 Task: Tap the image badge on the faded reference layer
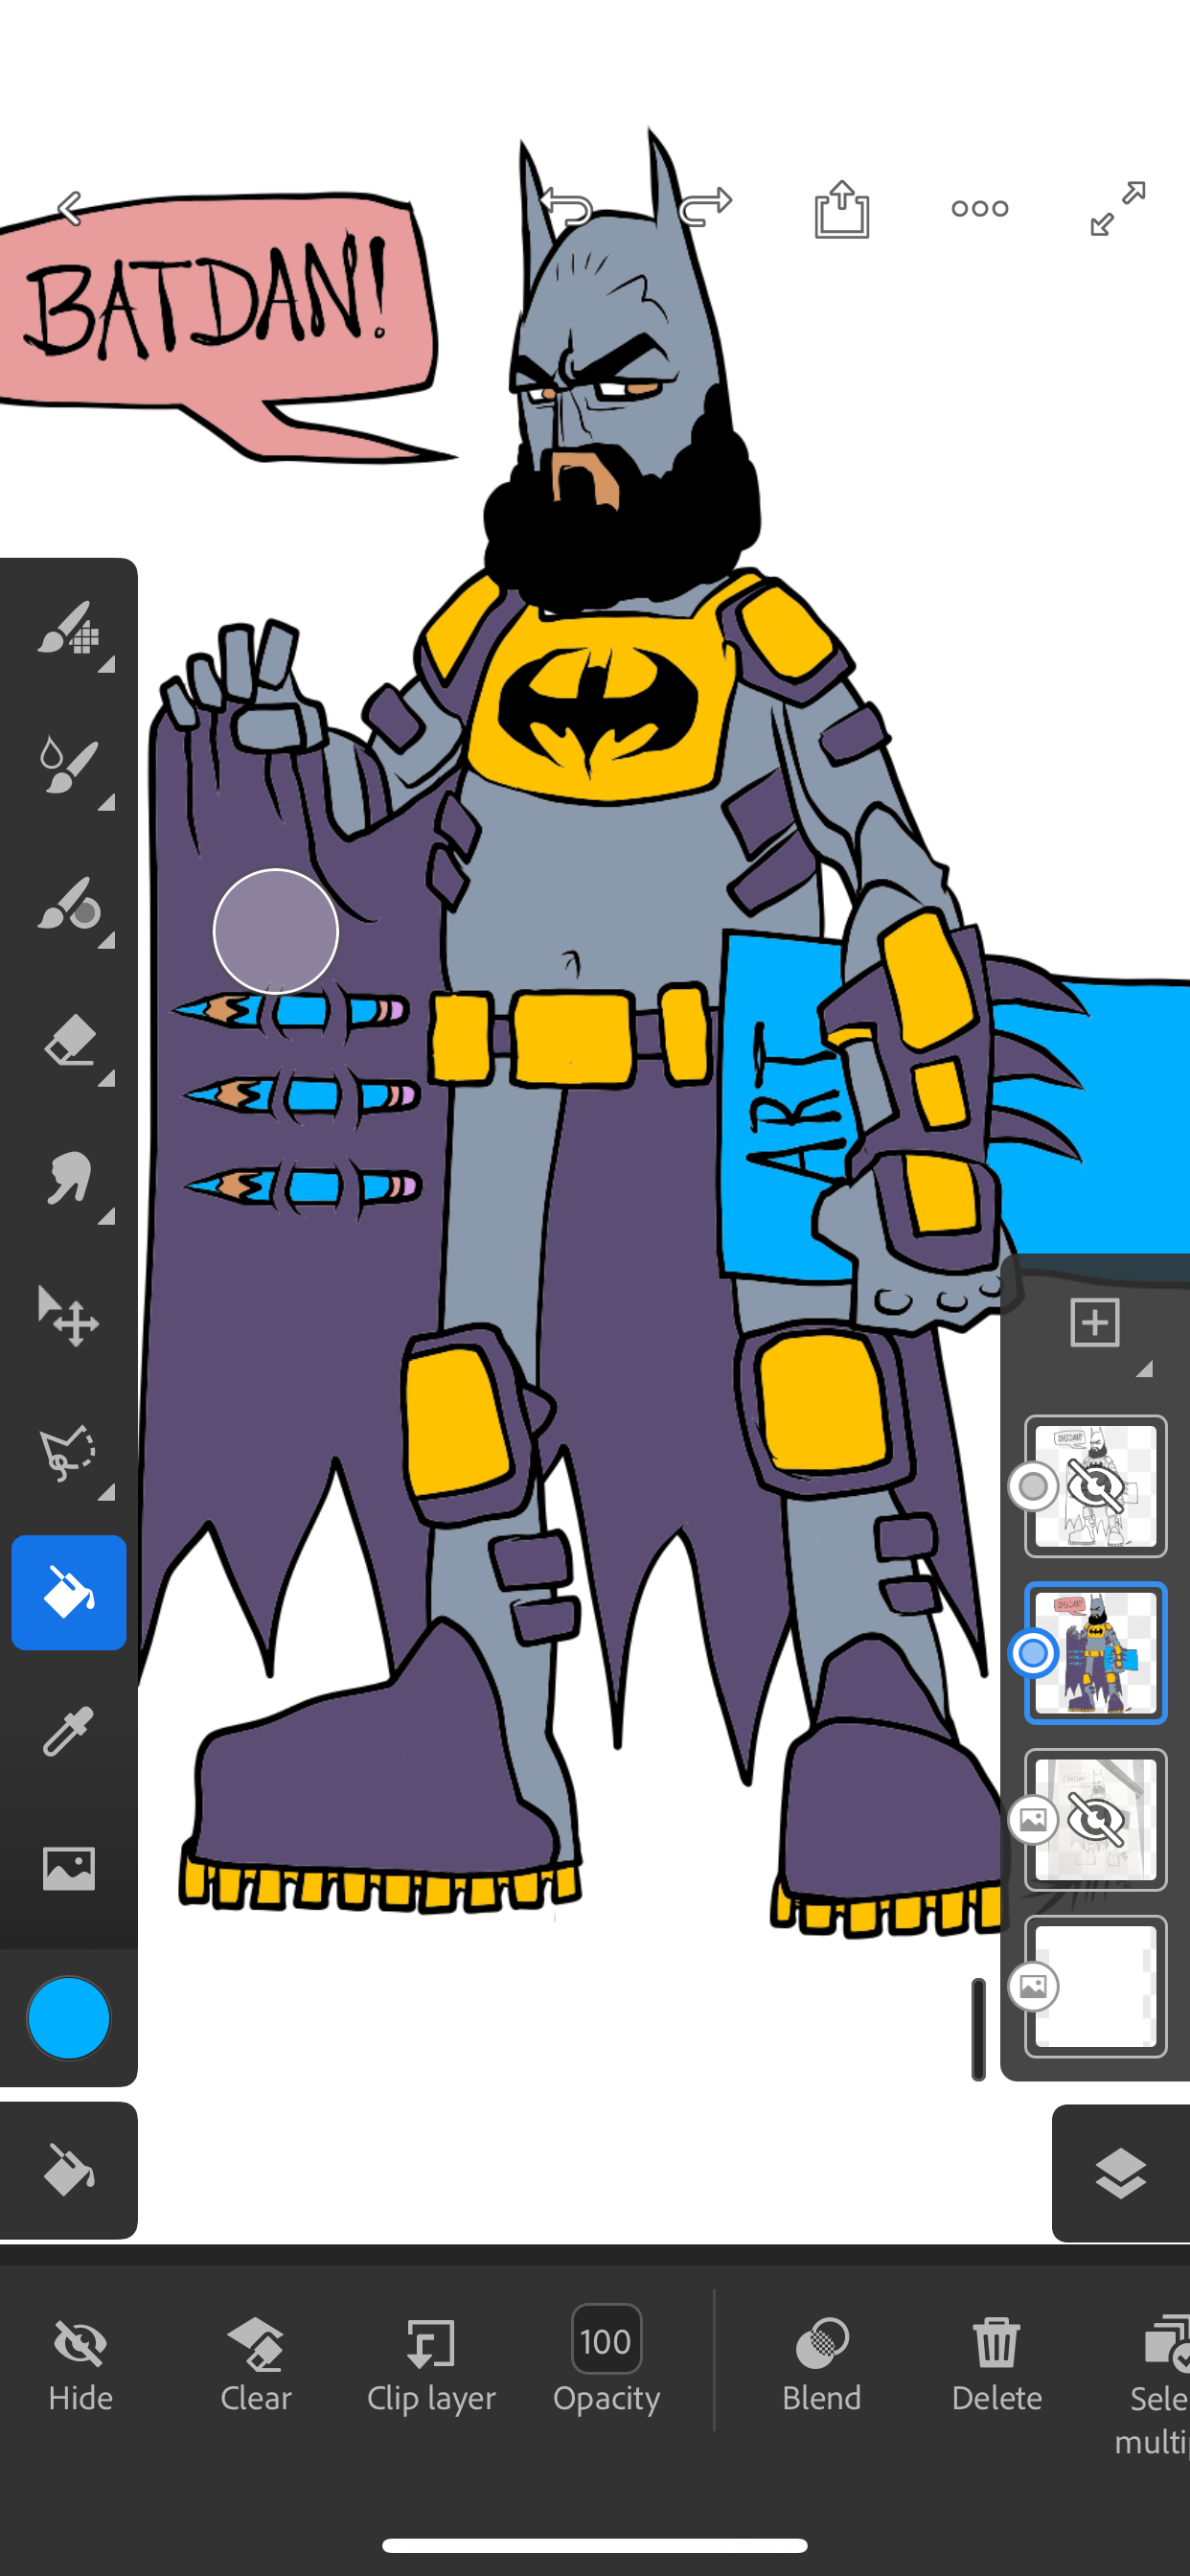coord(1034,1820)
